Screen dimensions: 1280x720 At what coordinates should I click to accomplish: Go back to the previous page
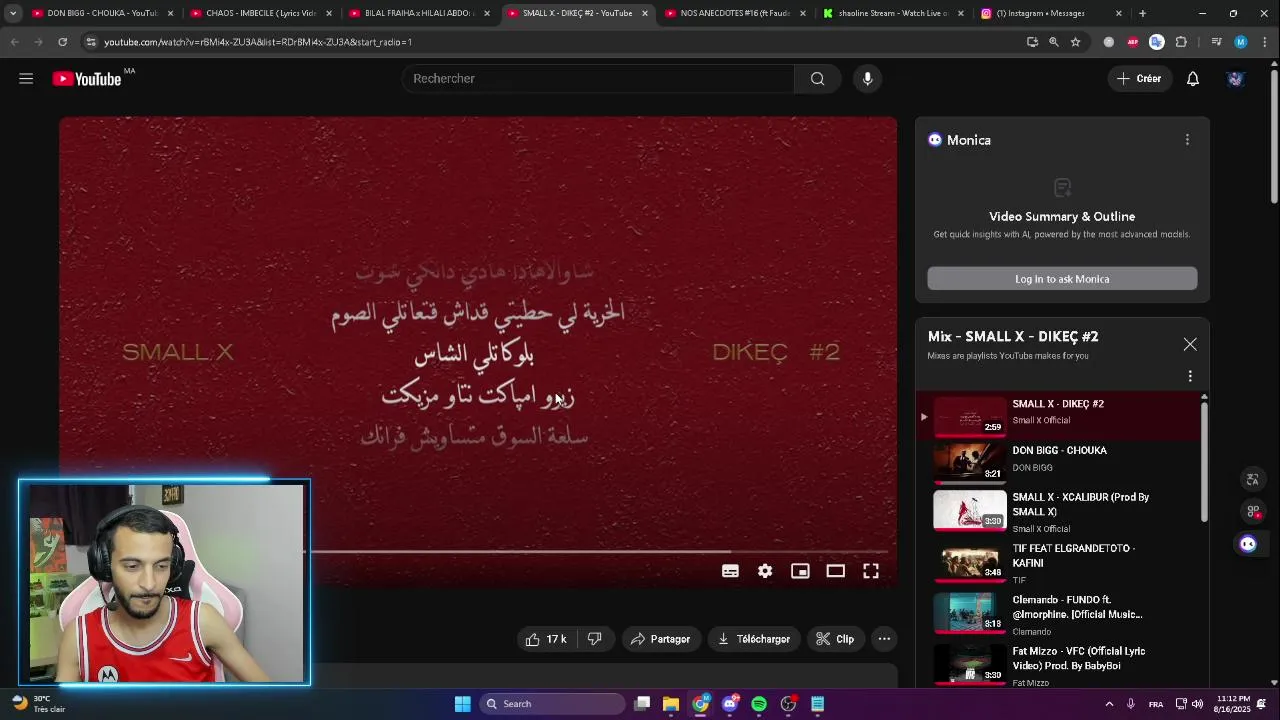pos(14,42)
